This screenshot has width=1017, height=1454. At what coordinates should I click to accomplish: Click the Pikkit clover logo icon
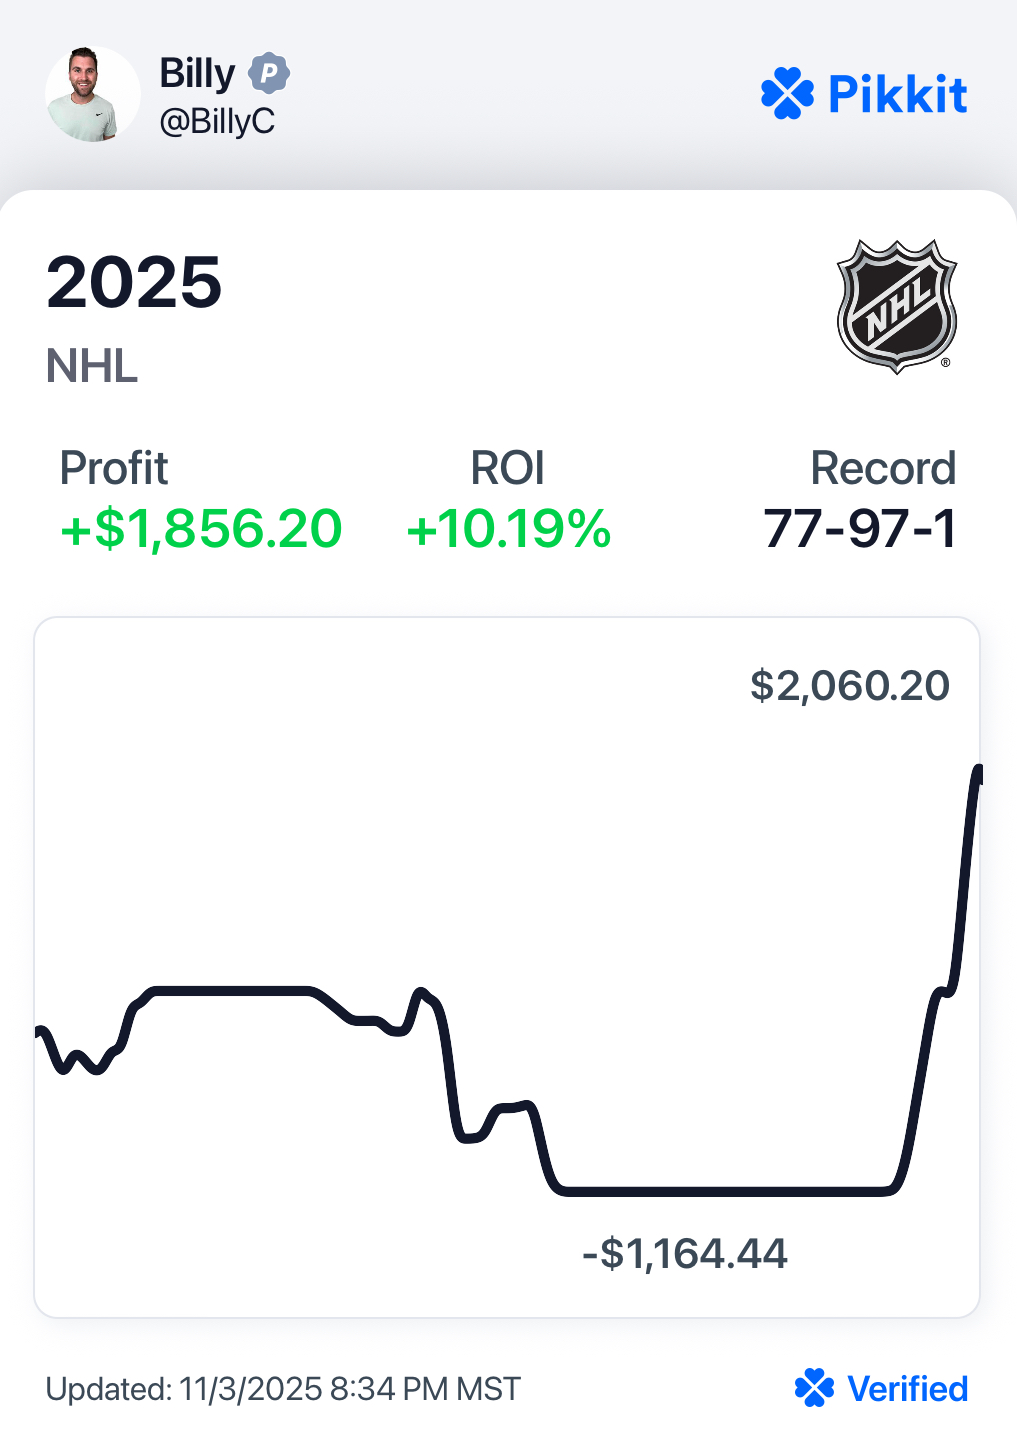787,94
